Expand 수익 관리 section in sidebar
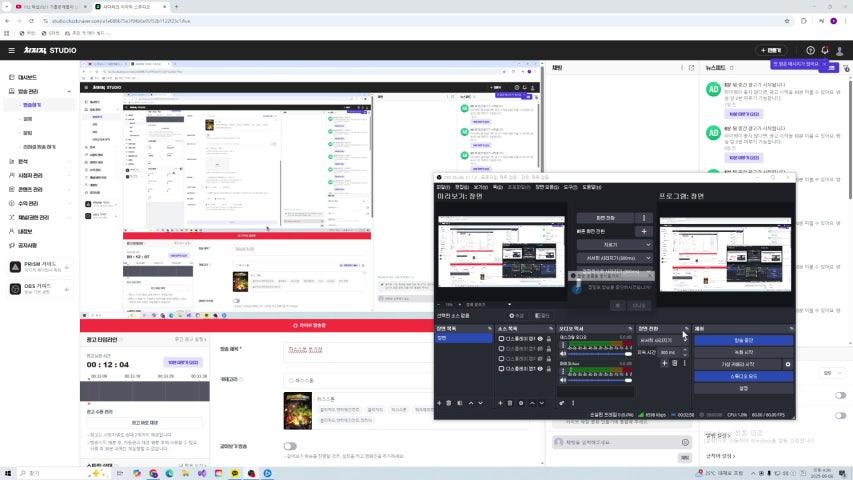Viewport: 853px width, 480px height. 69,204
